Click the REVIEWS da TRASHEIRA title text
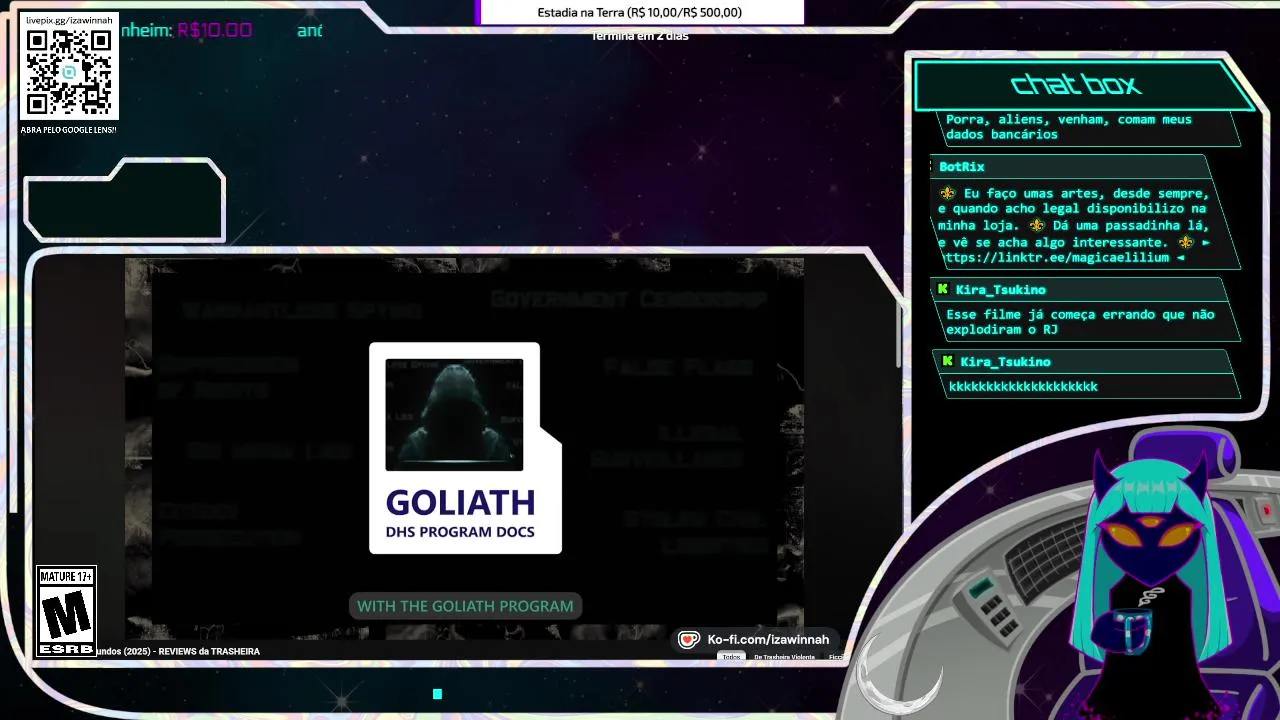Screen dimensions: 1280x720 coord(209,651)
